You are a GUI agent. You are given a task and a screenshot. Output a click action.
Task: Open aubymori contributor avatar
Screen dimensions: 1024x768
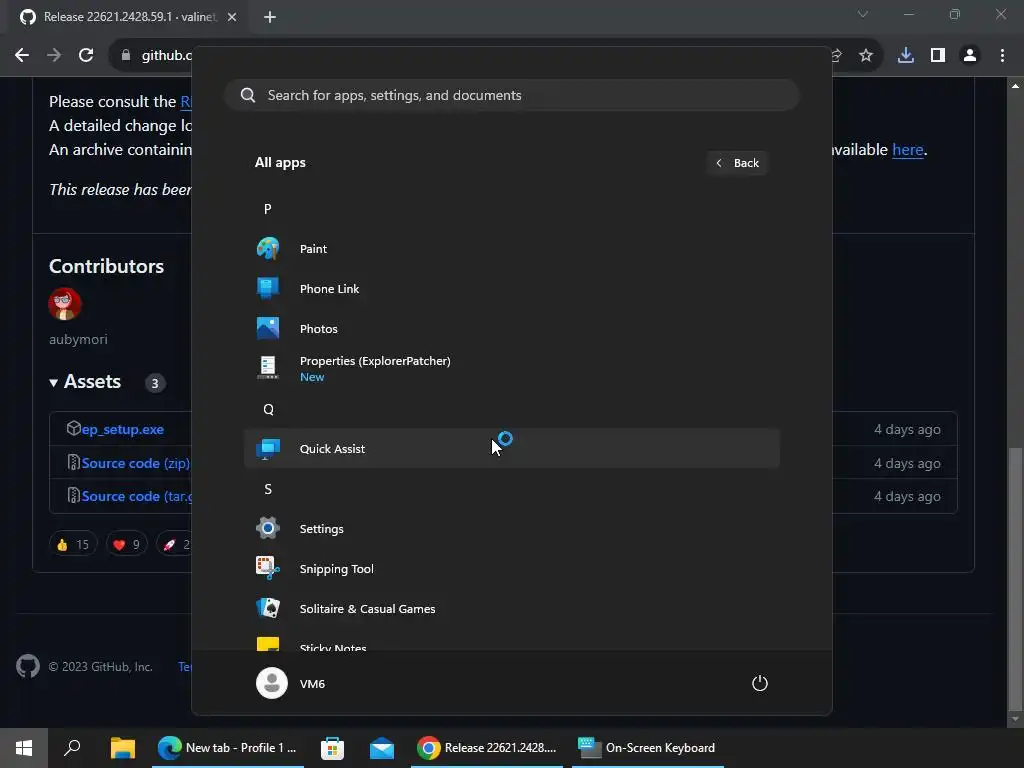tap(65, 304)
